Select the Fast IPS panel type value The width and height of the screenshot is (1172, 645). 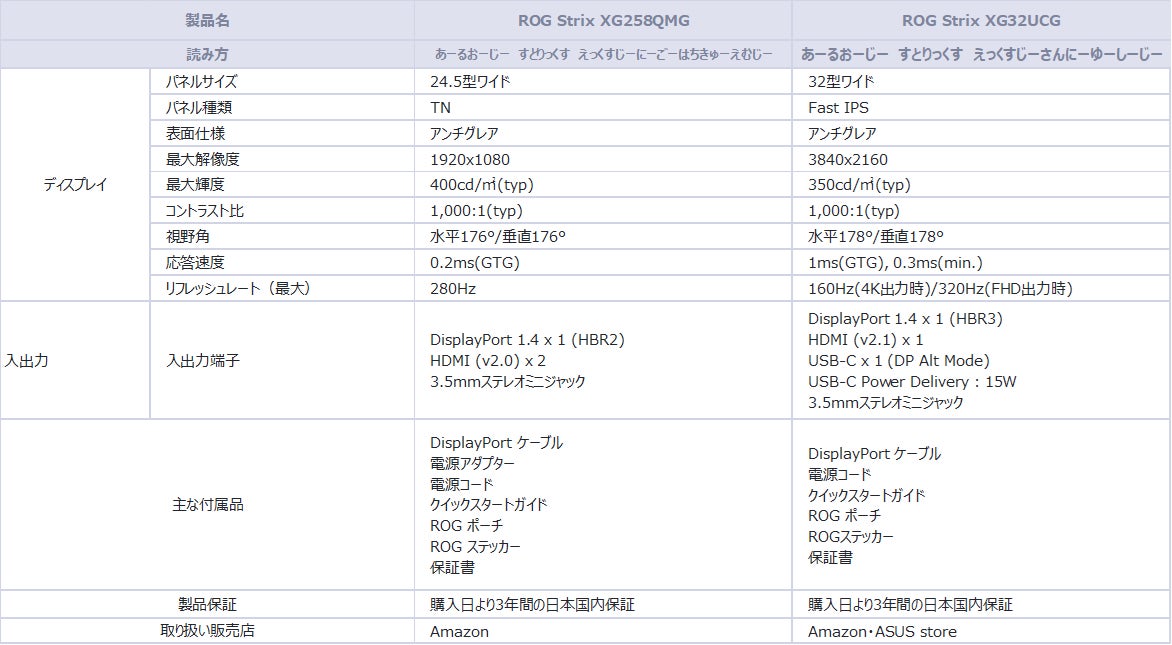tap(839, 108)
